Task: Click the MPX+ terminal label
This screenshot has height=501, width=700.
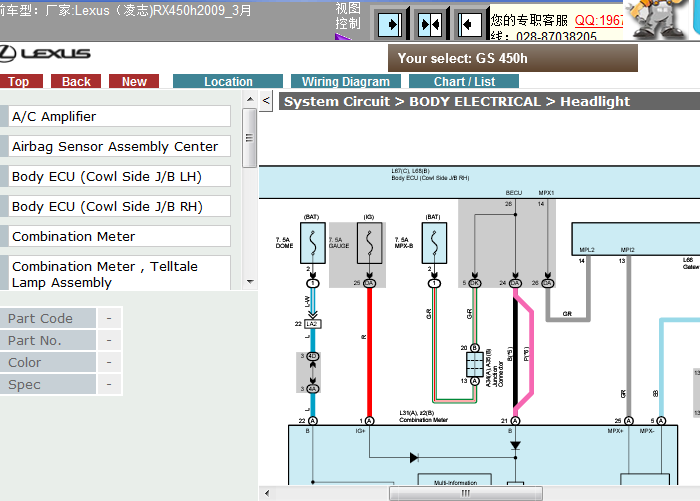Action: (615, 431)
